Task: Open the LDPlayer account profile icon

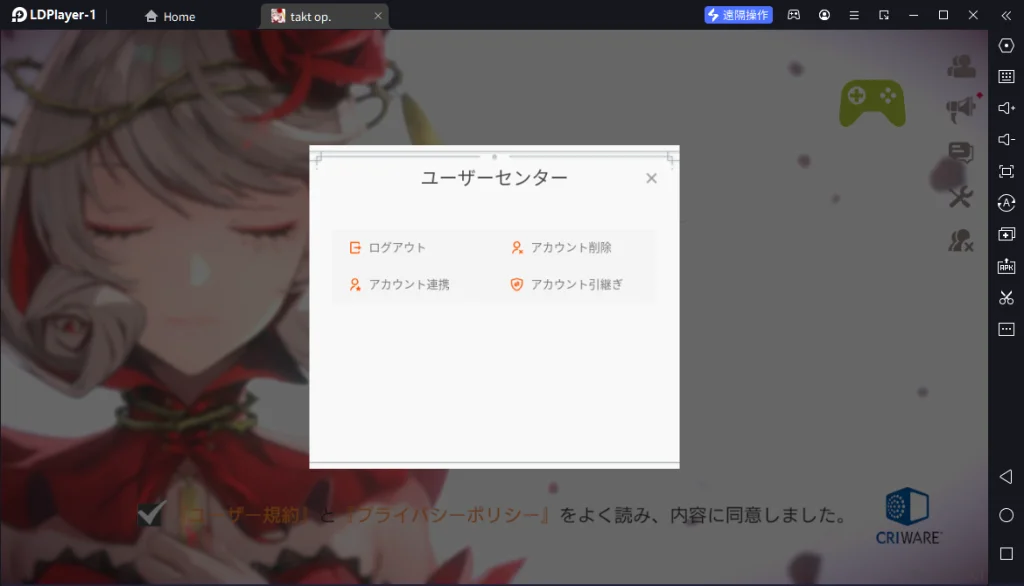Action: click(x=824, y=15)
